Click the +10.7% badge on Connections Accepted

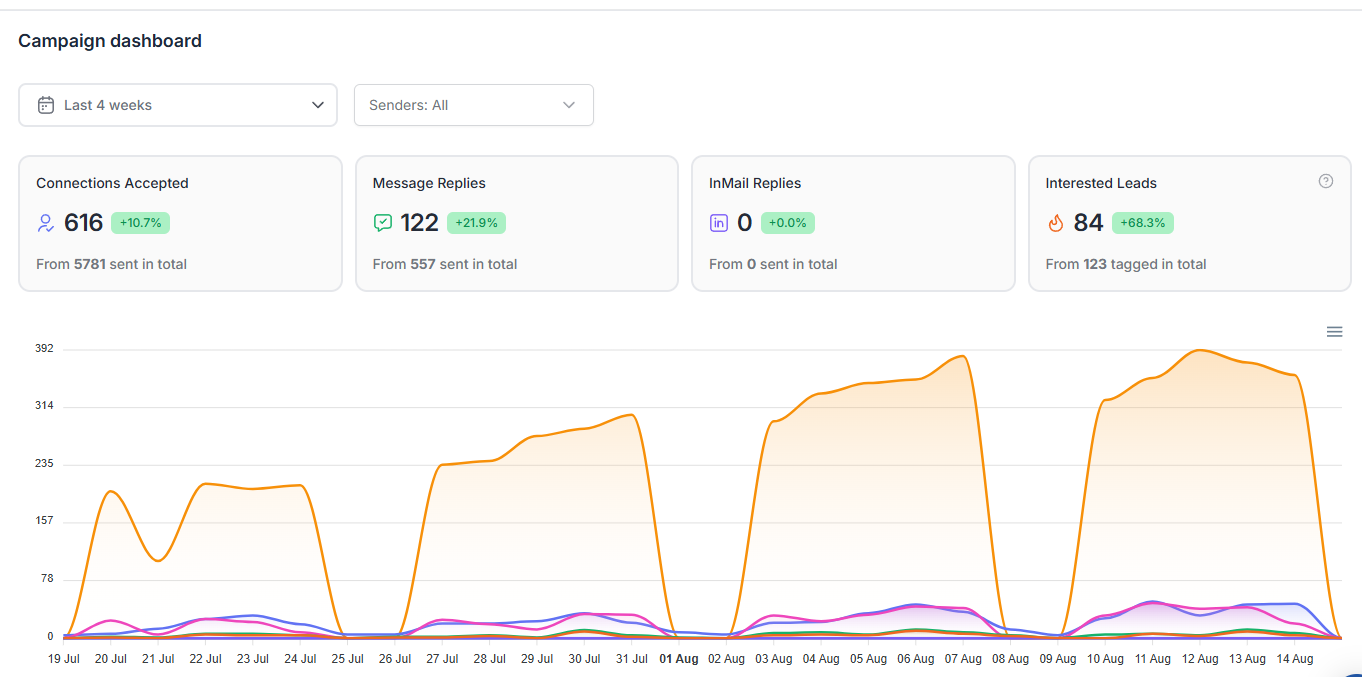pos(140,223)
